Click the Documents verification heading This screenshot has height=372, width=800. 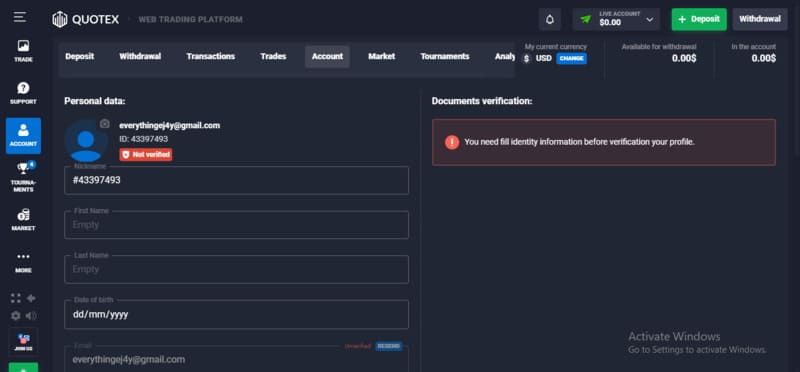482,101
